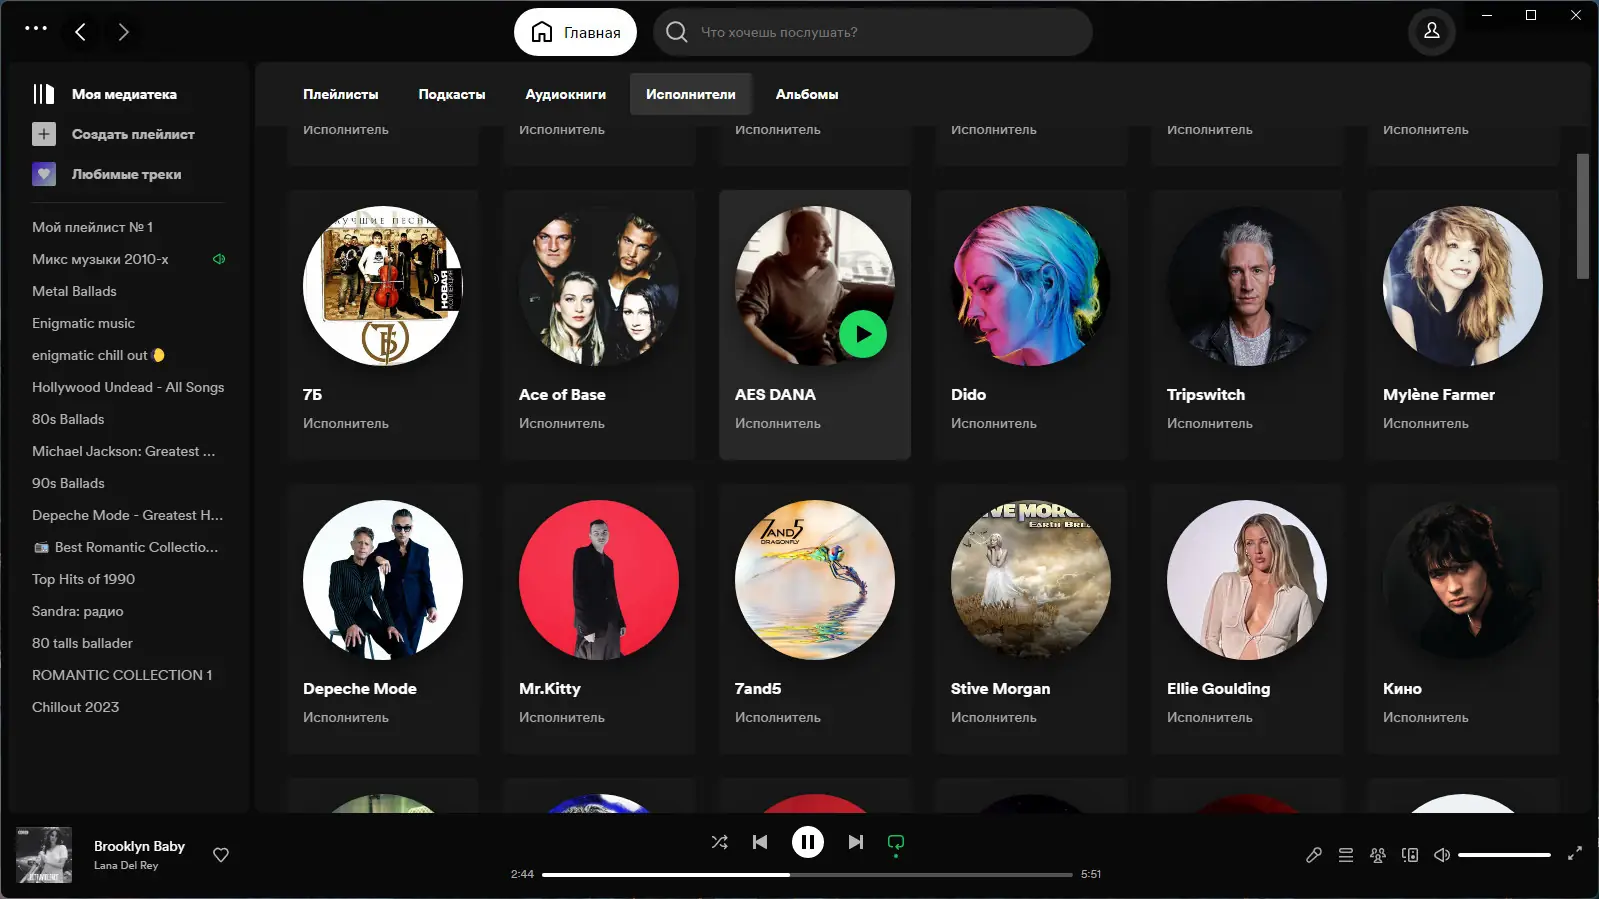This screenshot has width=1599, height=899.
Task: Skip to the previous track
Action: tap(760, 842)
